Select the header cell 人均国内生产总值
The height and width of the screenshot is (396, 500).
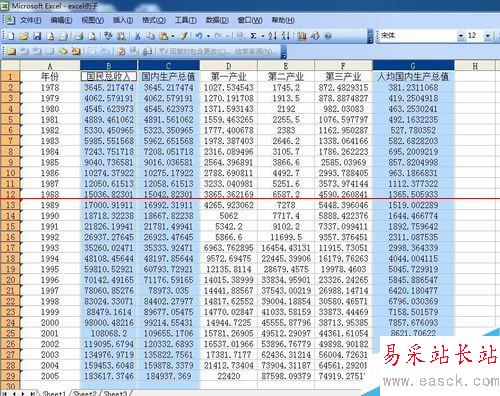pyautogui.click(x=413, y=77)
